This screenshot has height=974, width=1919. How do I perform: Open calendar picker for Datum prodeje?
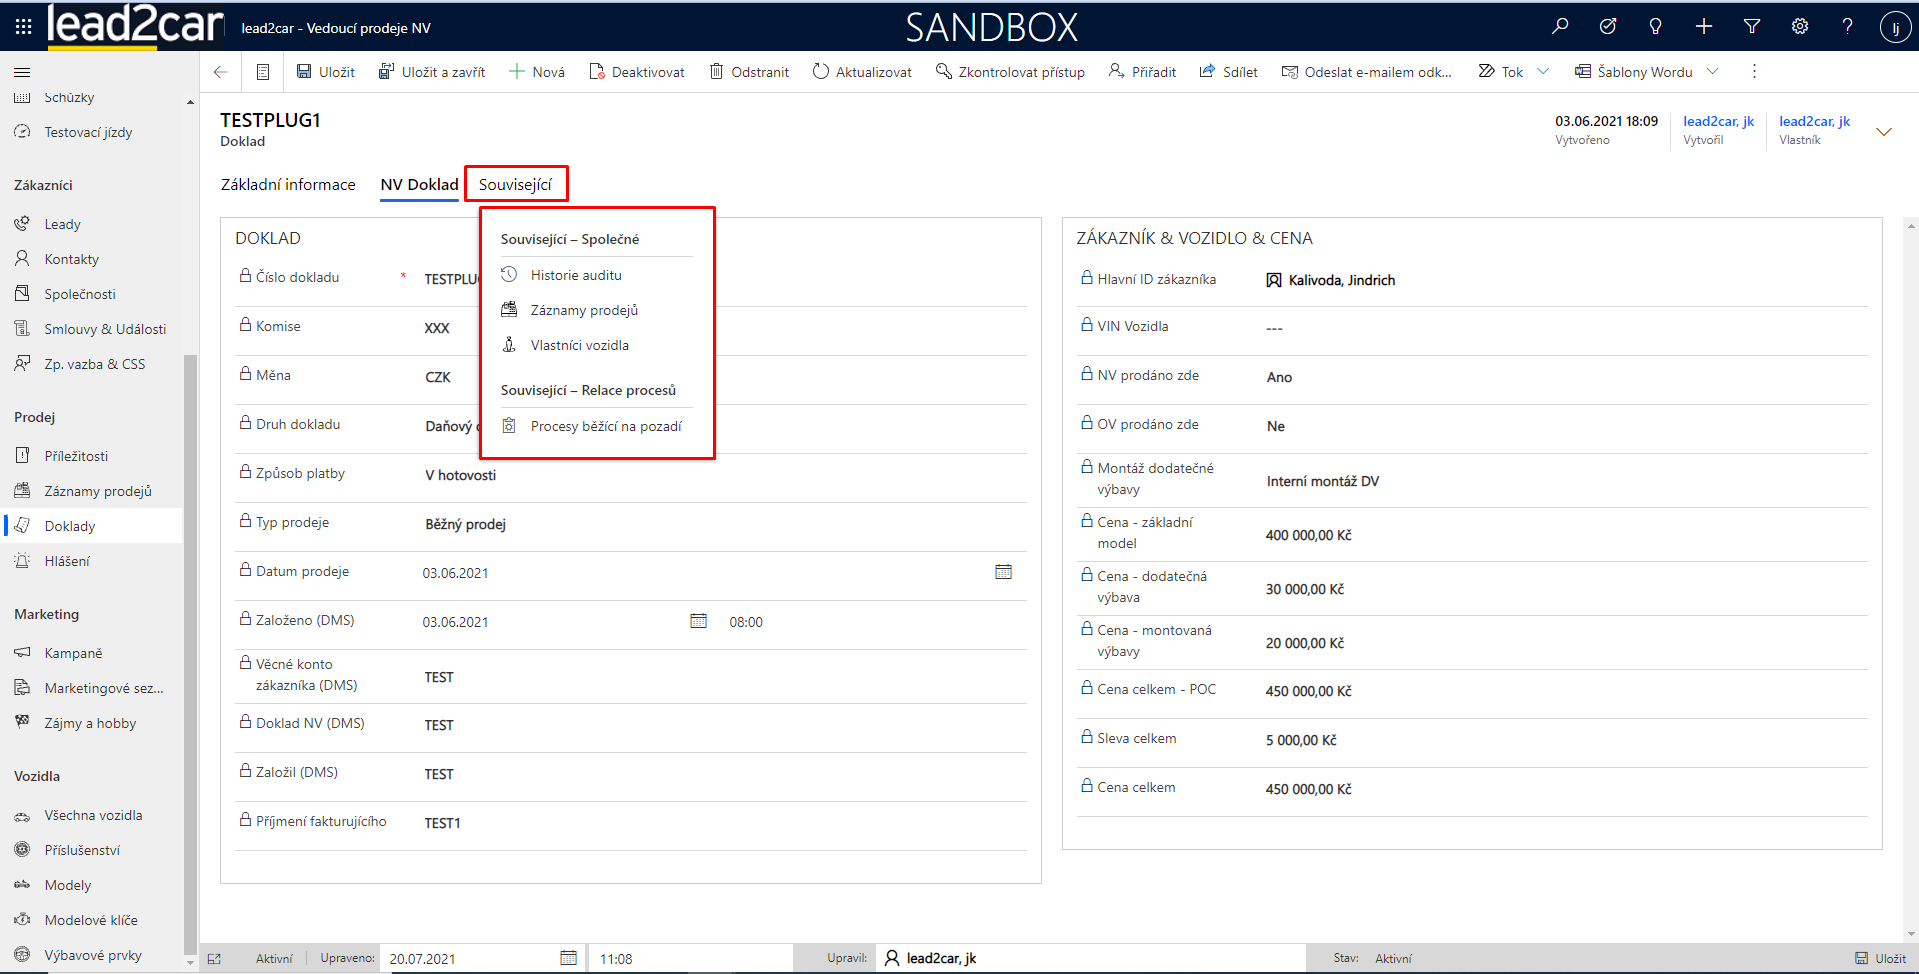1003,572
